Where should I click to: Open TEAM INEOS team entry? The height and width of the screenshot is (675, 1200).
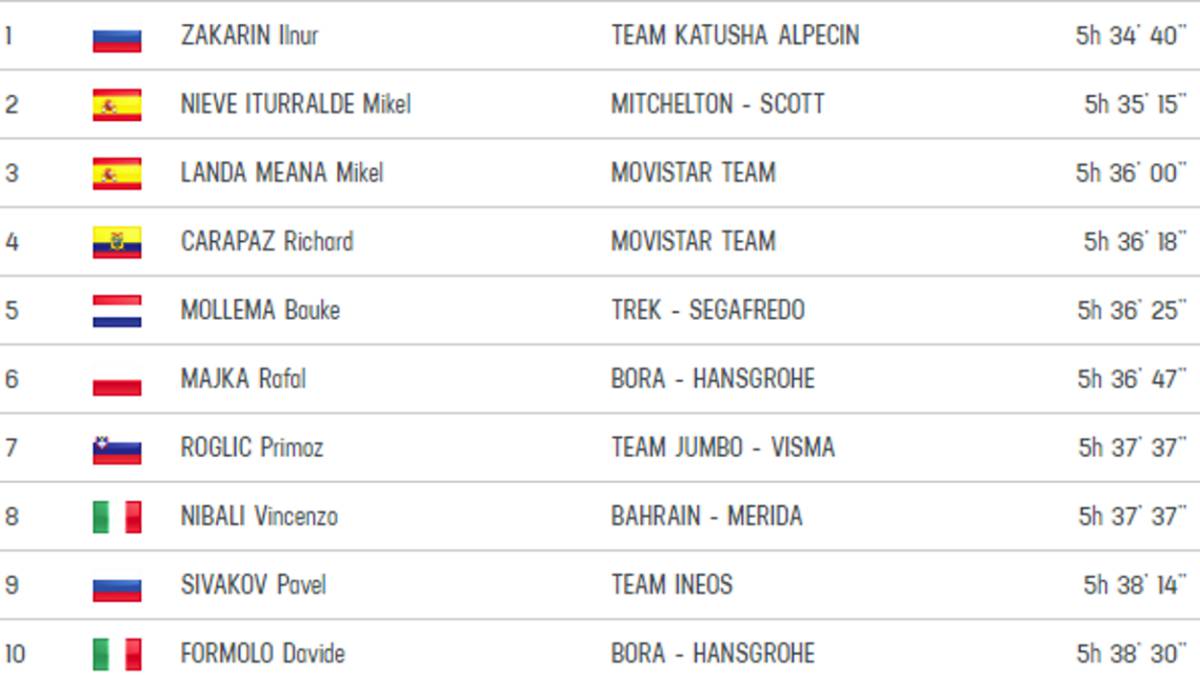coord(672,585)
